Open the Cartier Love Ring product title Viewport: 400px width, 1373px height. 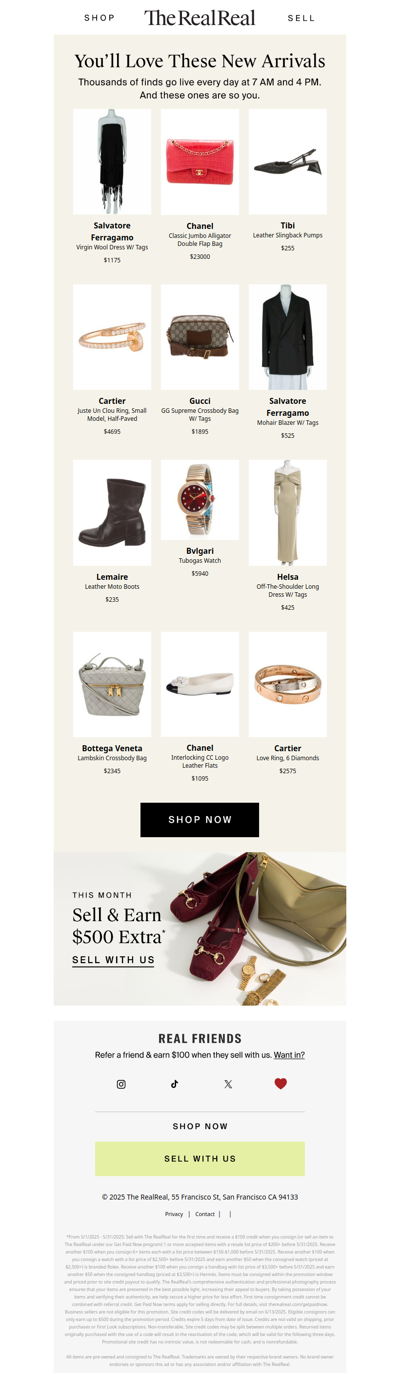pos(288,748)
